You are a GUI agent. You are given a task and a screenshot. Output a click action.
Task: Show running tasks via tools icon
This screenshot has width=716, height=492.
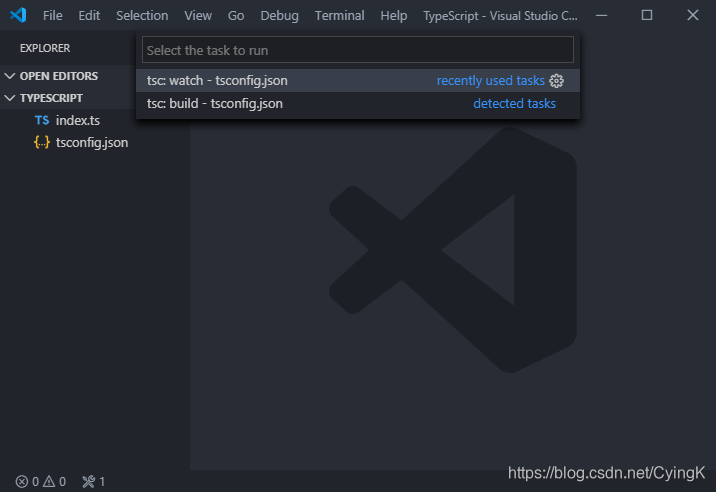point(89,481)
